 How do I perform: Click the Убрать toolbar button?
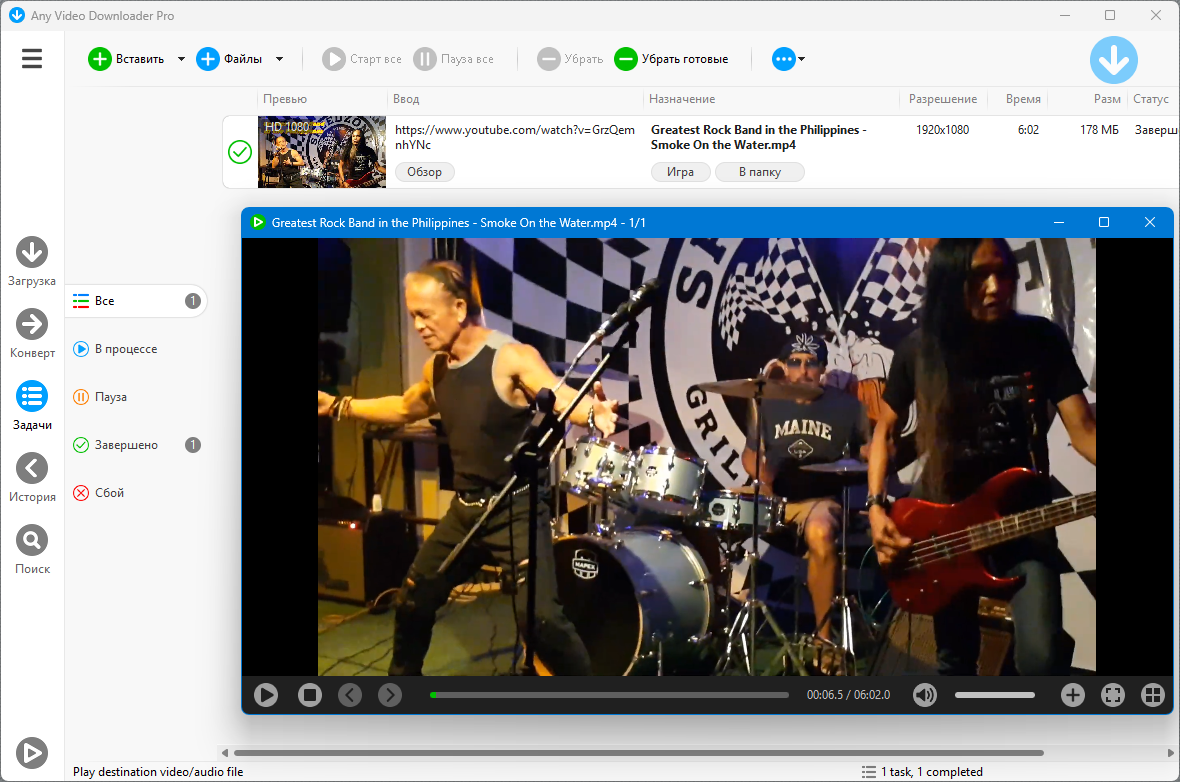[x=570, y=59]
